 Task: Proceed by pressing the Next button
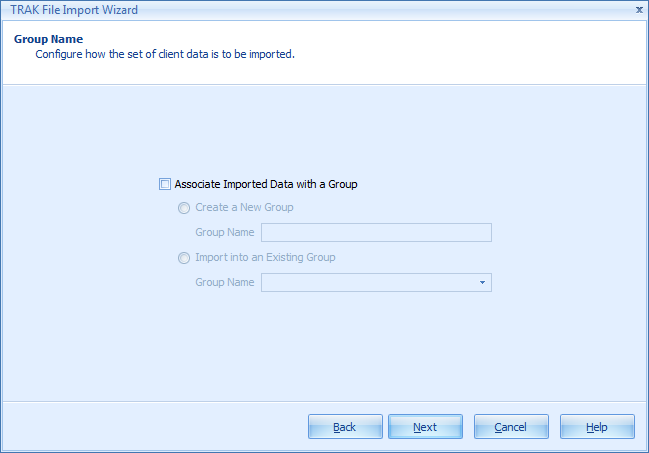pos(425,427)
